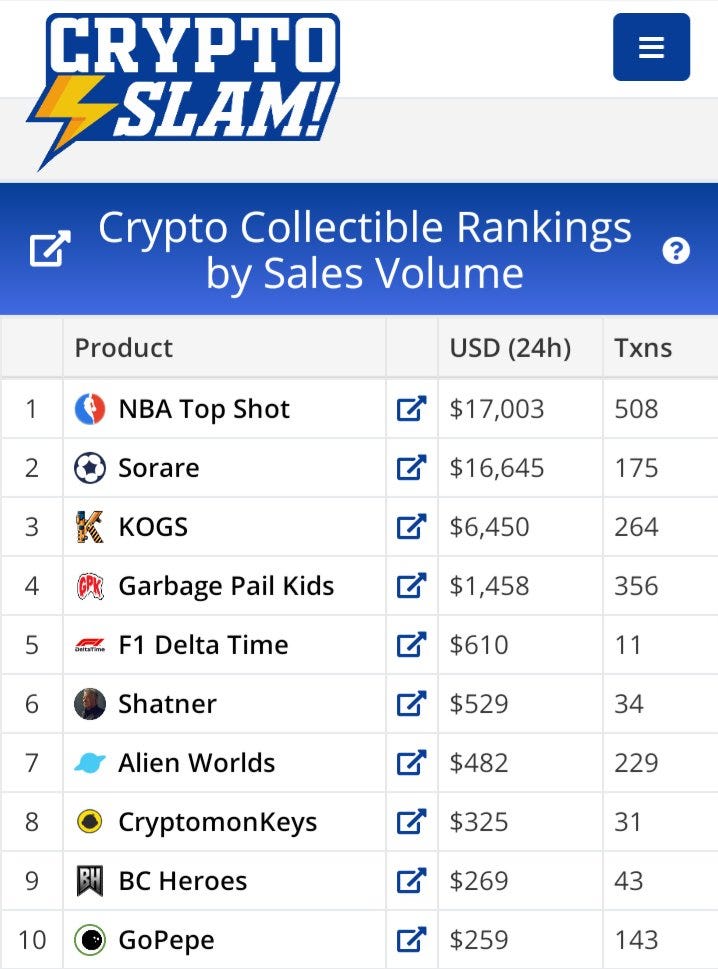Open the BC Heroes product link
This screenshot has height=969, width=718.
(182, 881)
